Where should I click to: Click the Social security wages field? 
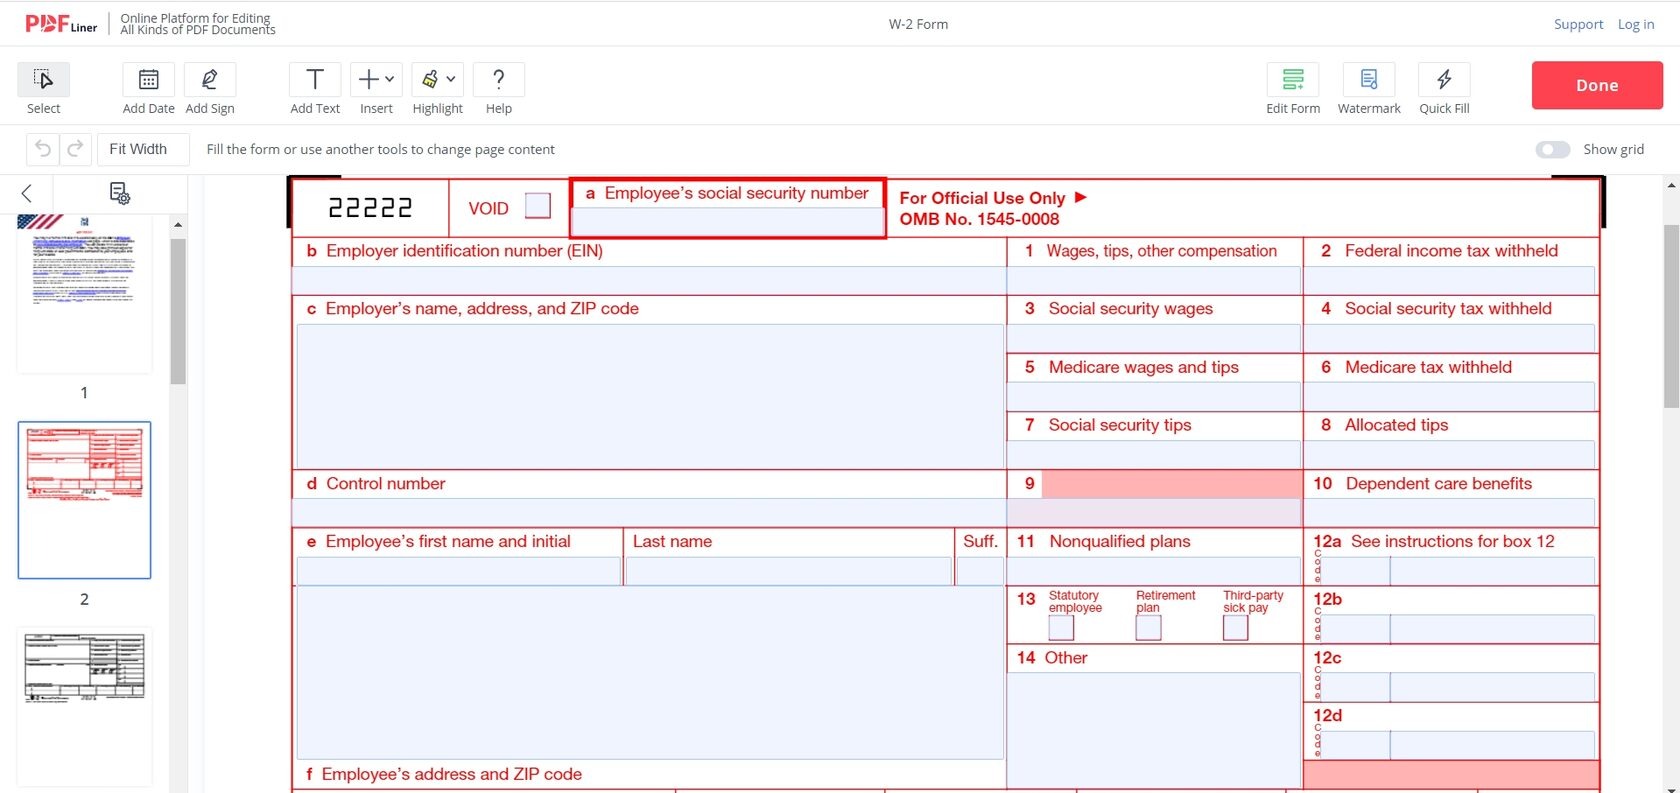click(1154, 338)
